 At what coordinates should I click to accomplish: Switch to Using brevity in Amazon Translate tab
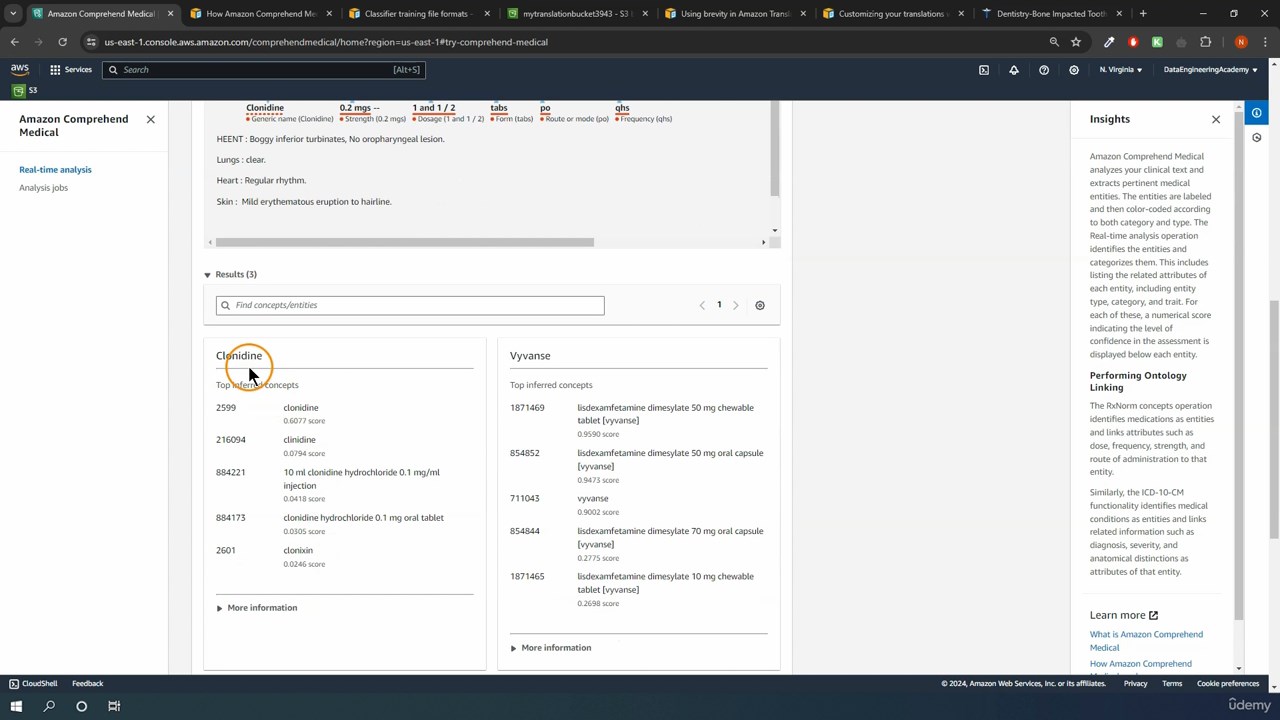click(735, 14)
